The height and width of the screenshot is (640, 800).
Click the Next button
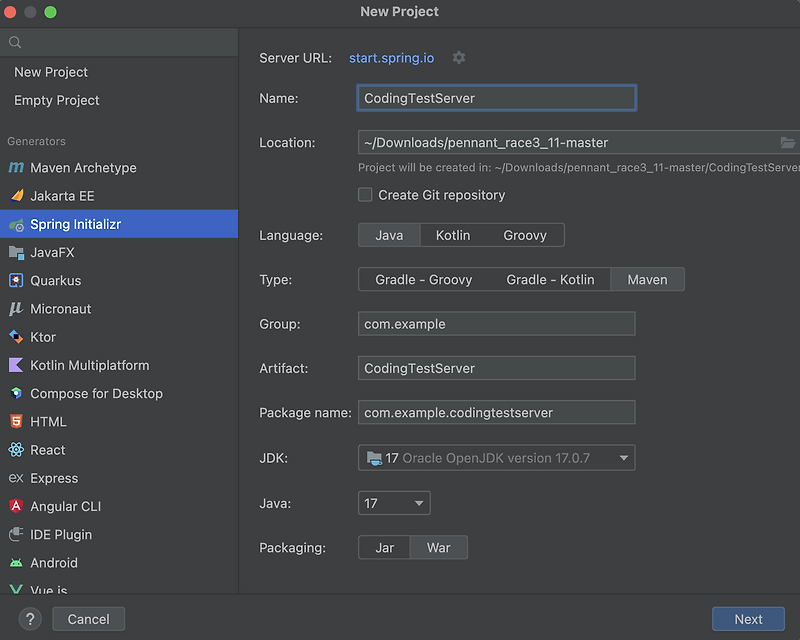(x=748, y=619)
